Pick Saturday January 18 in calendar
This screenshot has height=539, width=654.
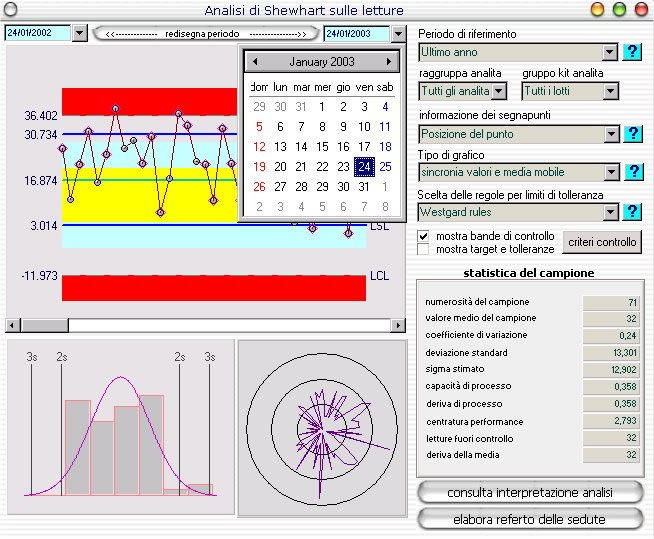coord(385,147)
